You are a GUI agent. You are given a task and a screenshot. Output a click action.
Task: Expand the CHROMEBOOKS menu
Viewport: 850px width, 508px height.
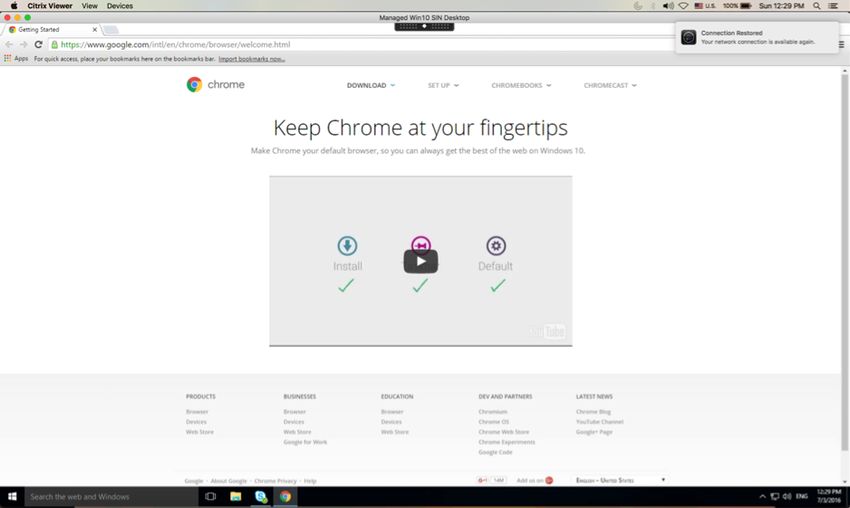tap(521, 85)
